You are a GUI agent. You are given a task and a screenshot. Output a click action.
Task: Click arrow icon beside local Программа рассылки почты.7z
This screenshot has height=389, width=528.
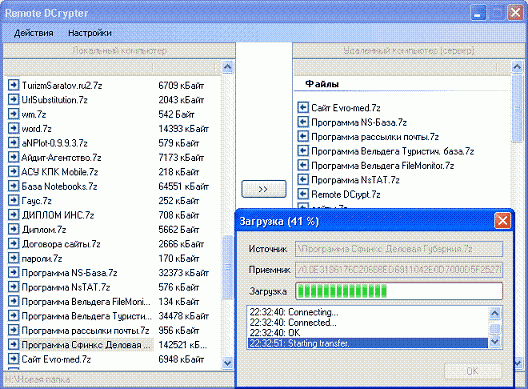click(13, 330)
